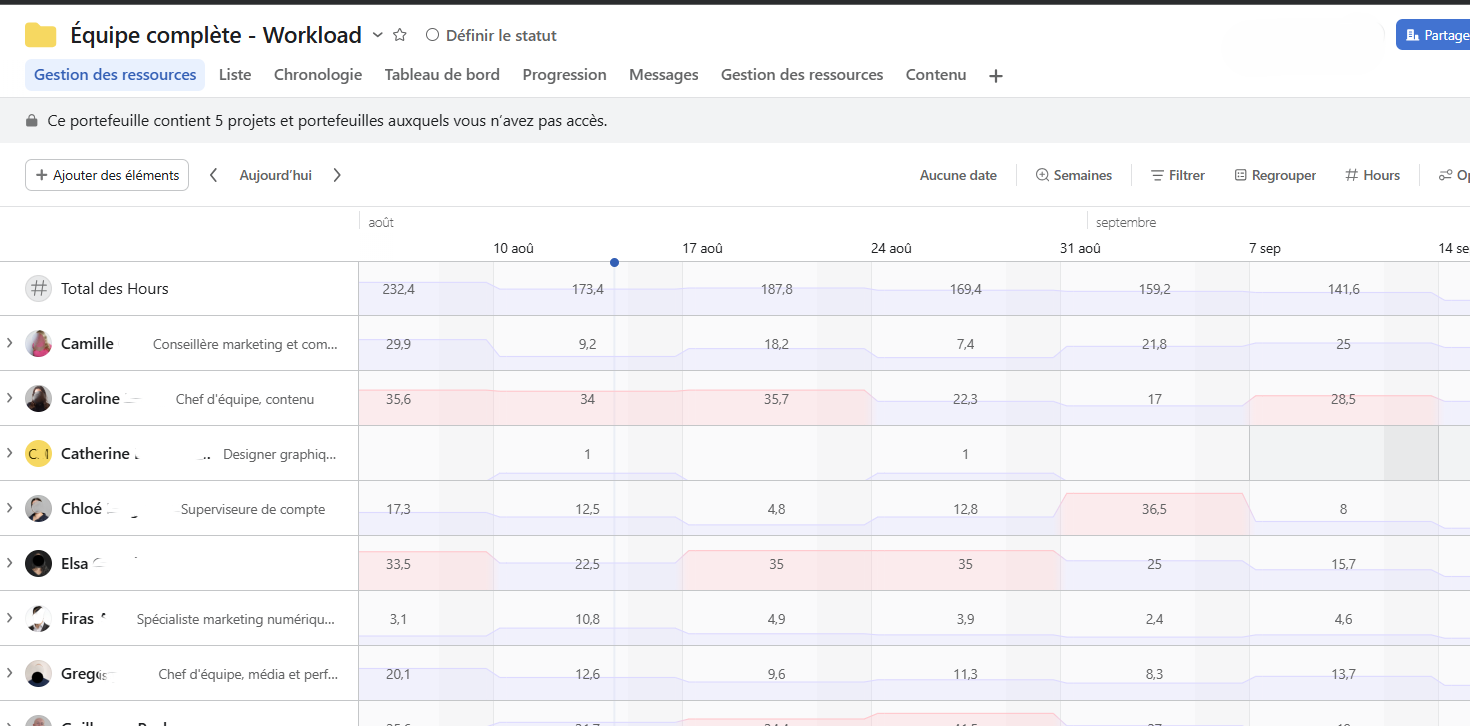Star the Équipe complète portfolio as favorite

coord(400,35)
